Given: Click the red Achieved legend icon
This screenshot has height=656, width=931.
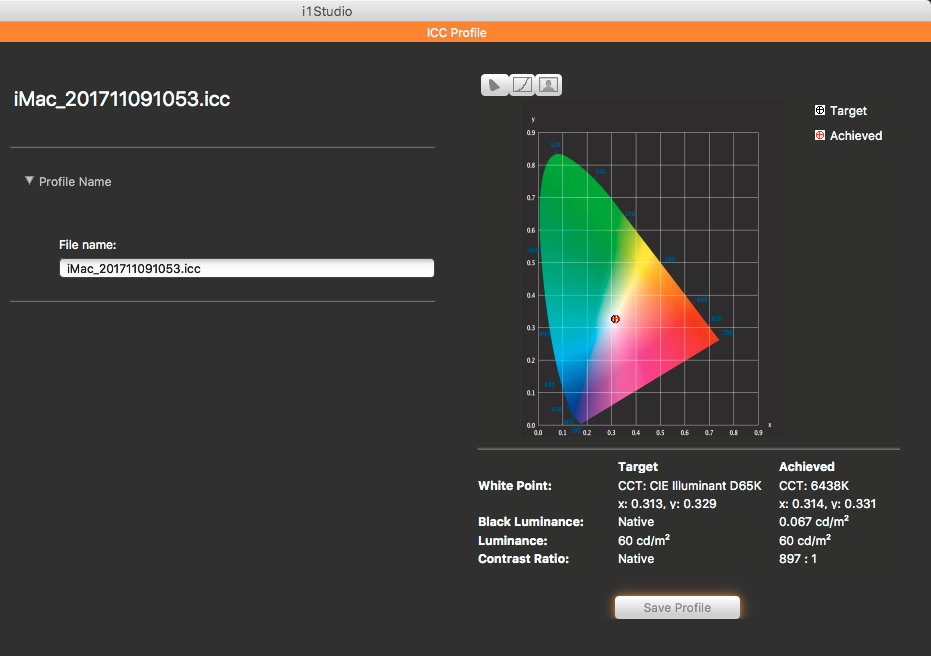Looking at the screenshot, I should [x=820, y=136].
